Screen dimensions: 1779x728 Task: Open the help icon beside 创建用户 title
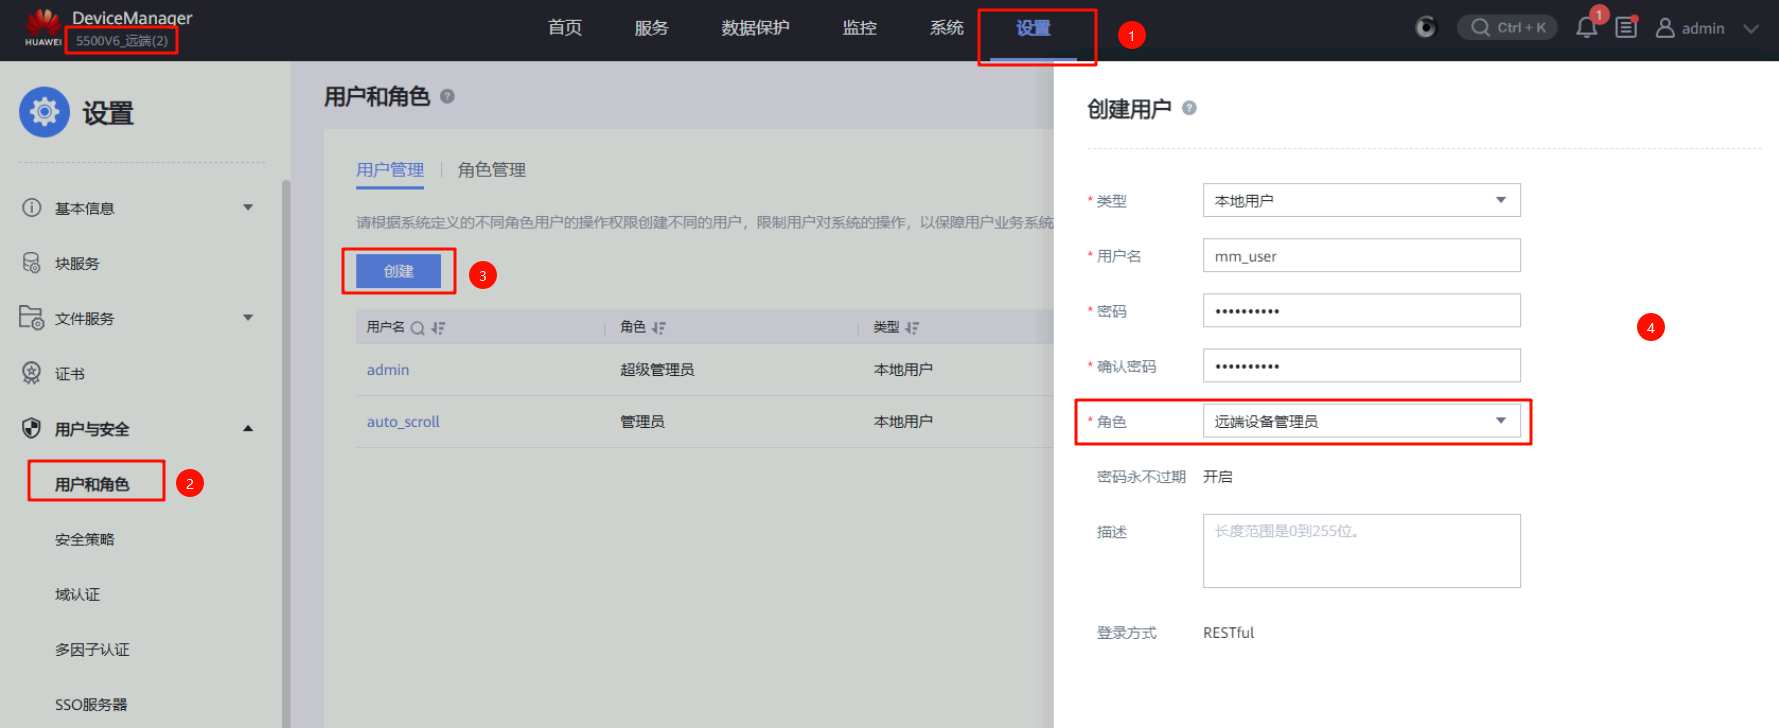1189,108
